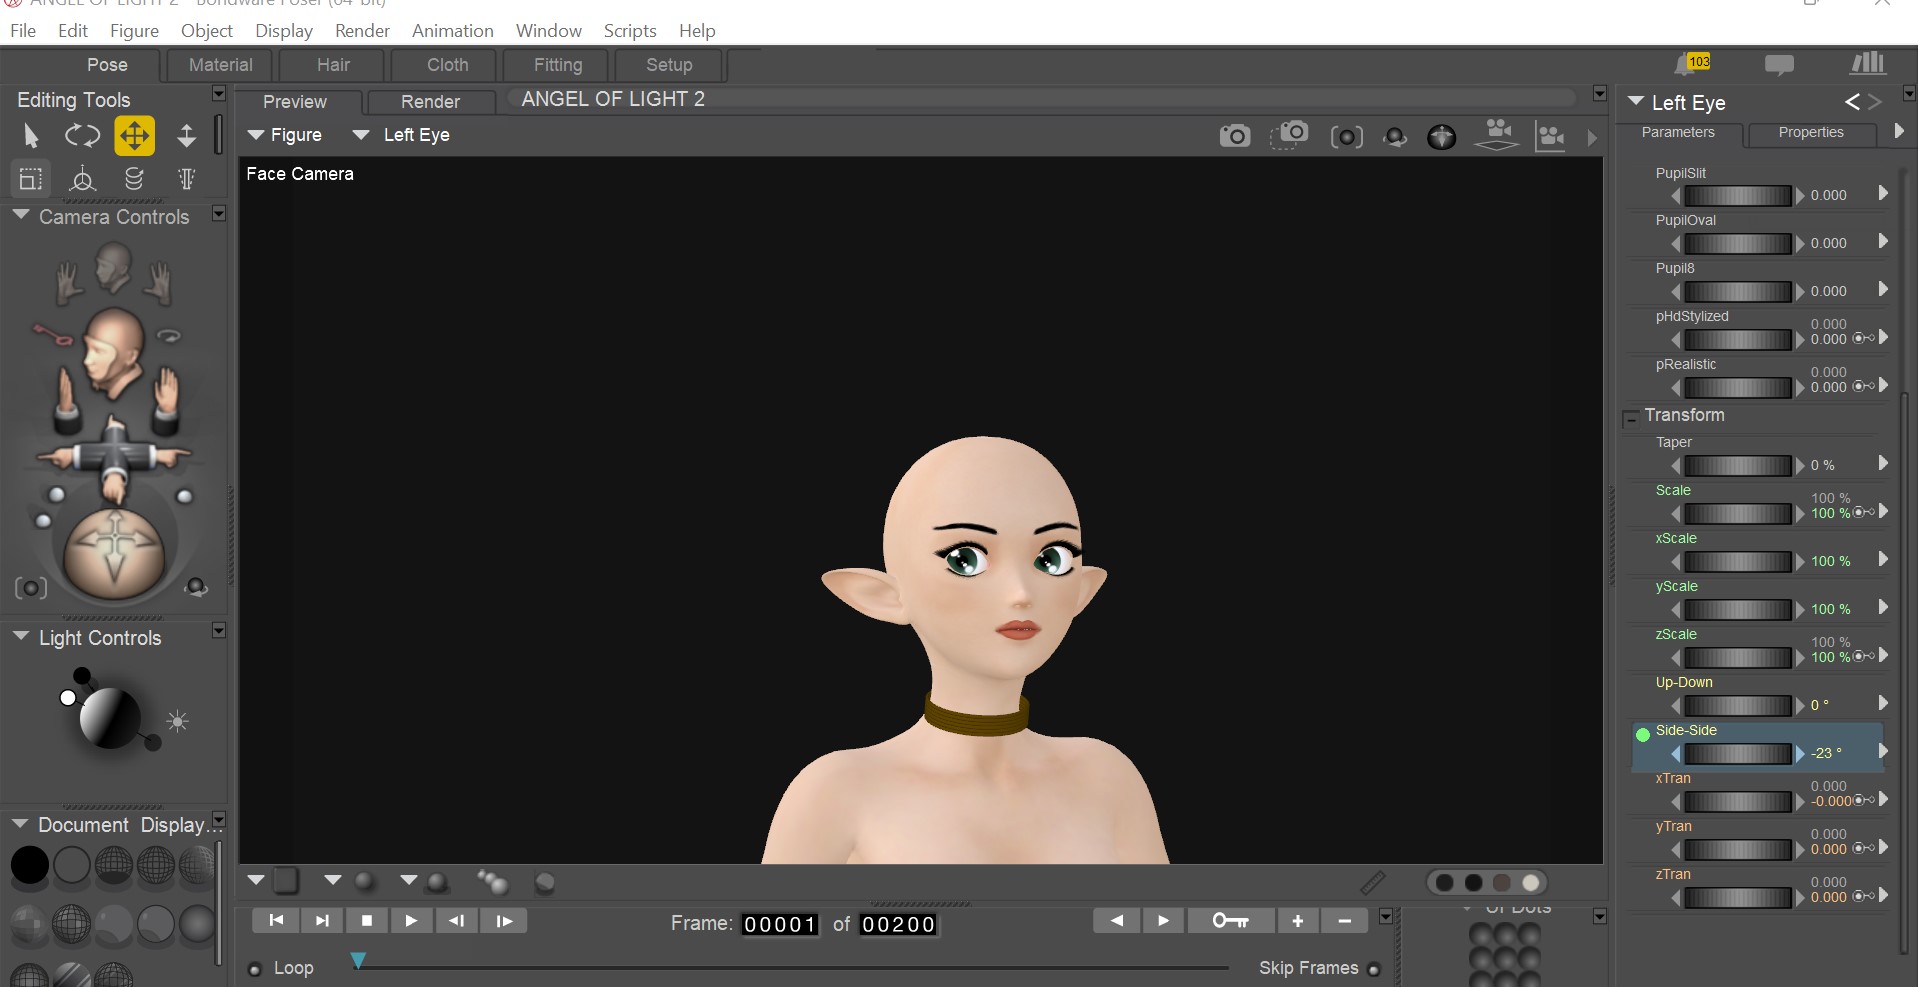Click the black trackball icon in viewport toolbar
This screenshot has width=1918, height=987.
[1441, 137]
